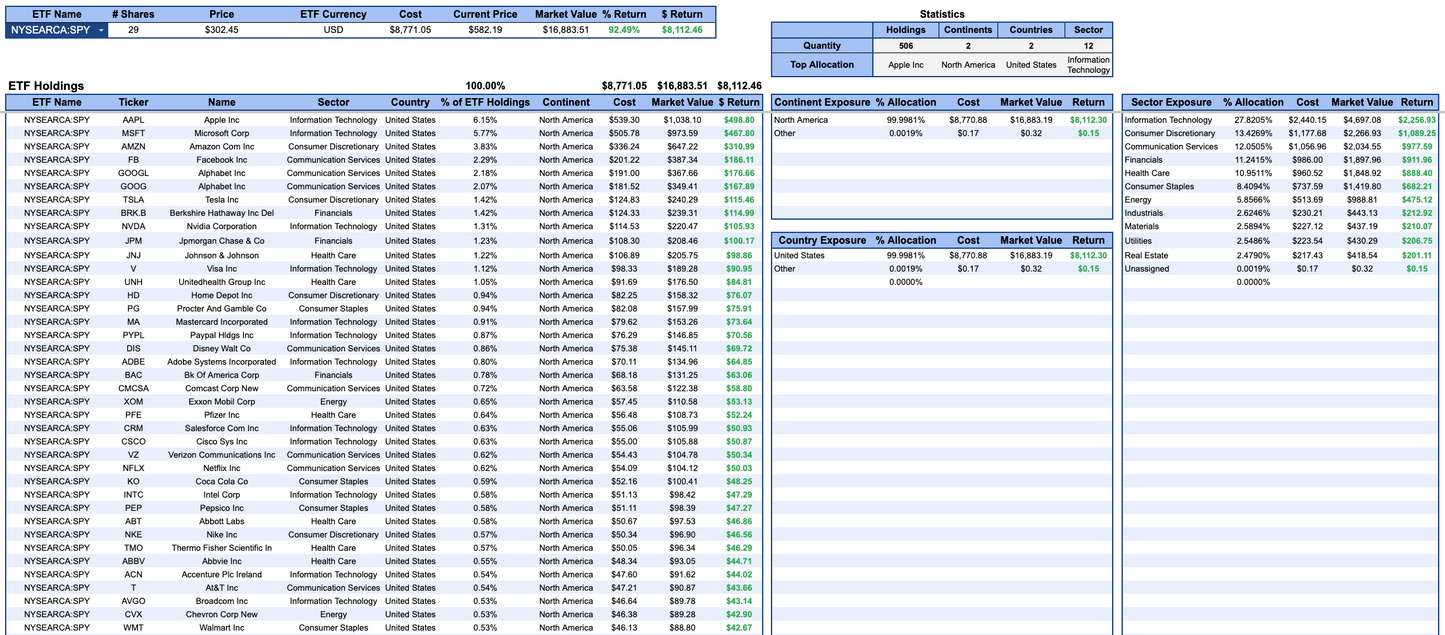1445x635 pixels.
Task: Click the 'Continent' column header in holdings
Action: 566,102
